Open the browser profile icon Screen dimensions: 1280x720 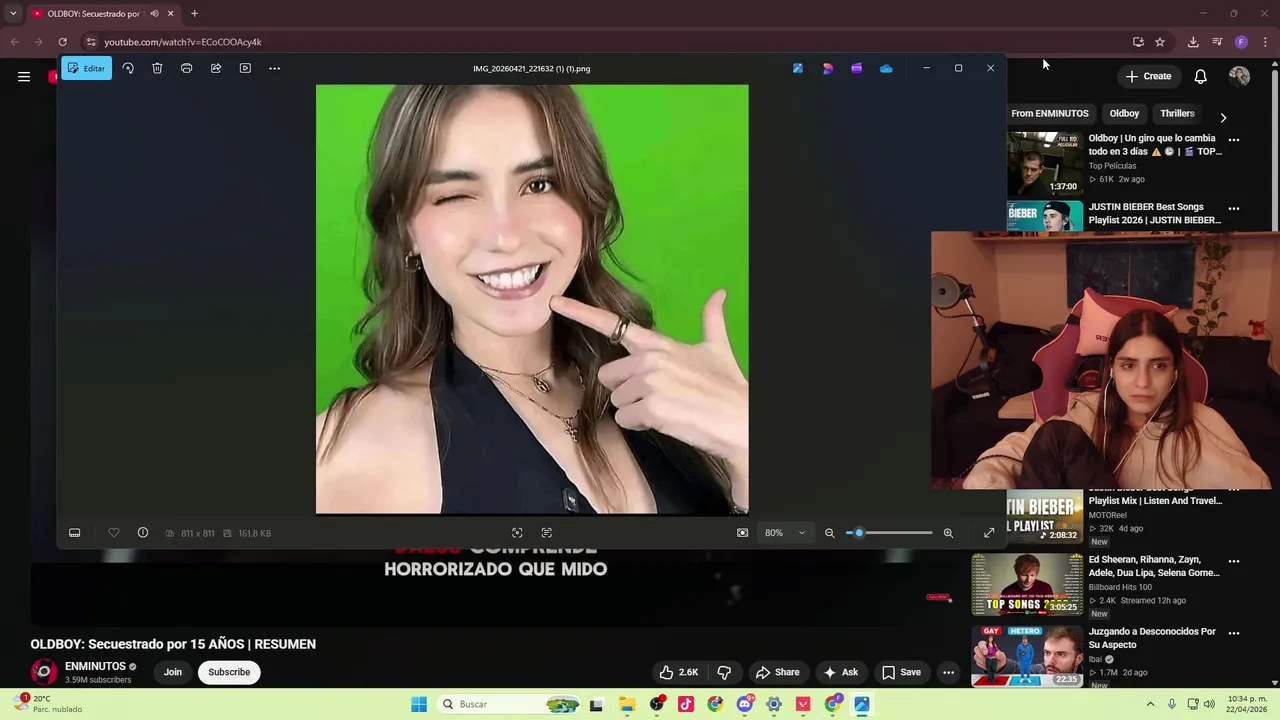(x=1241, y=42)
